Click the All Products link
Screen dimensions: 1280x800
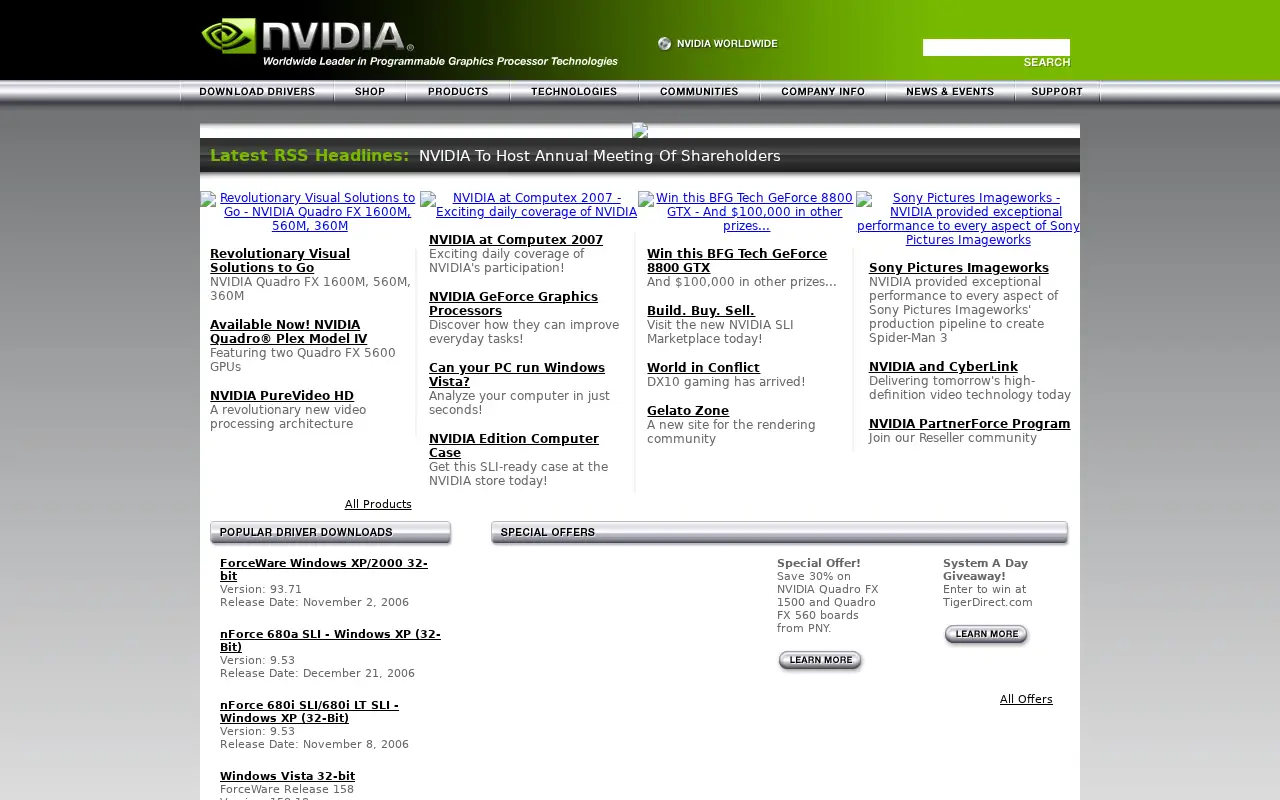pyautogui.click(x=378, y=504)
